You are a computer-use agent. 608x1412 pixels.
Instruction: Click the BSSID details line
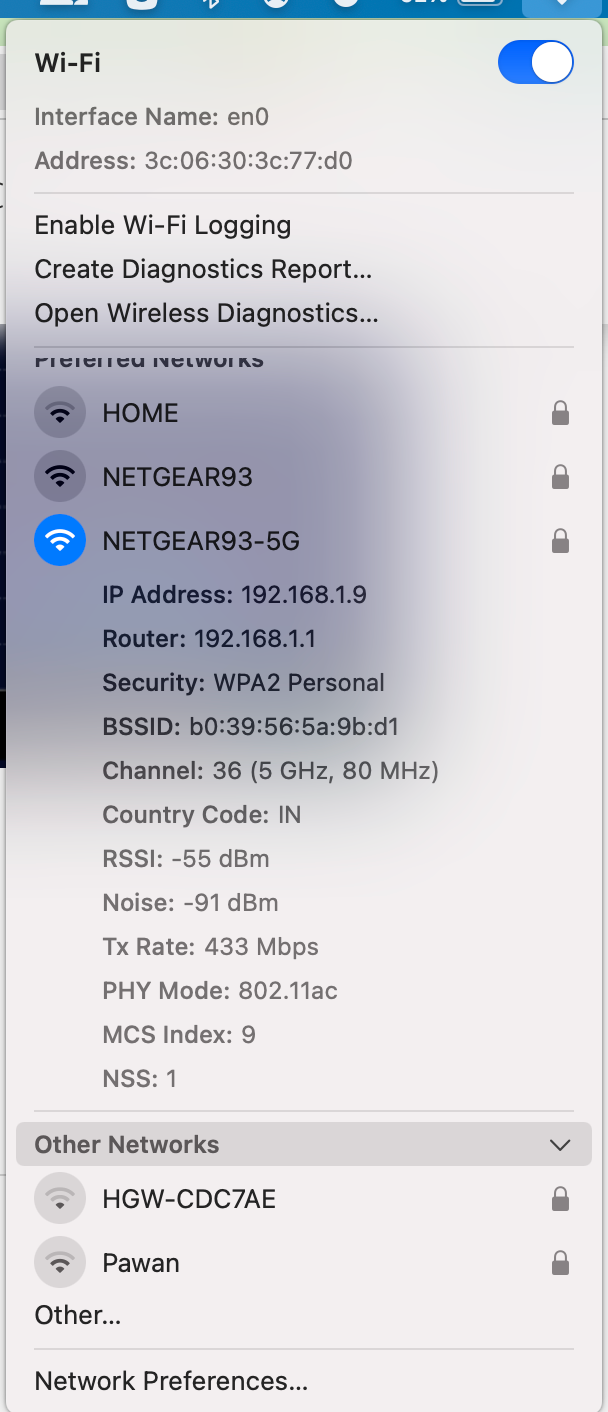(x=250, y=727)
